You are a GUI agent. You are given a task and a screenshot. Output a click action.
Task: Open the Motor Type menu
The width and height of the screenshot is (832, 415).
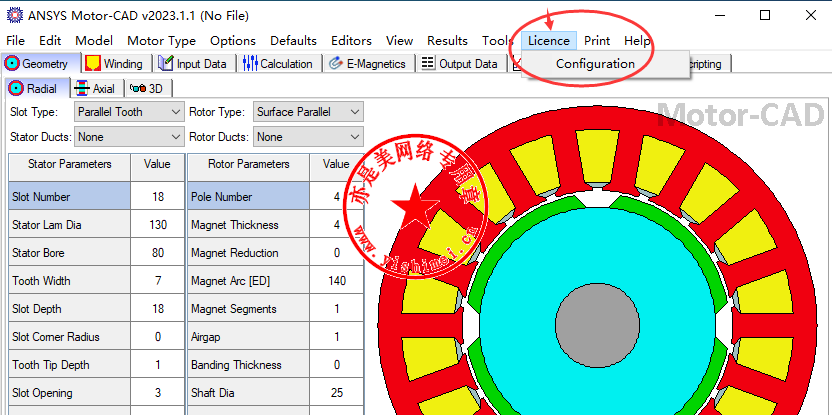pos(161,41)
